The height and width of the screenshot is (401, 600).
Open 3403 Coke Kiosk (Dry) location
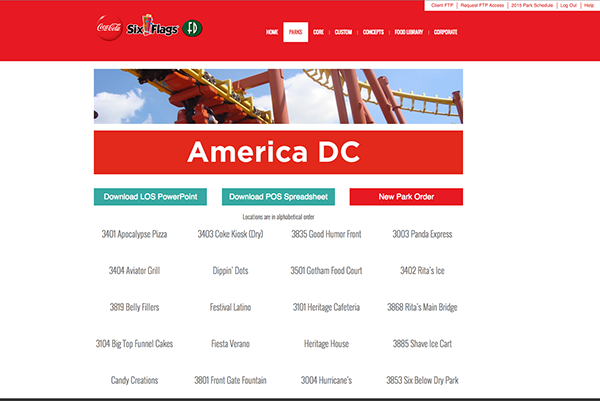tap(230, 234)
